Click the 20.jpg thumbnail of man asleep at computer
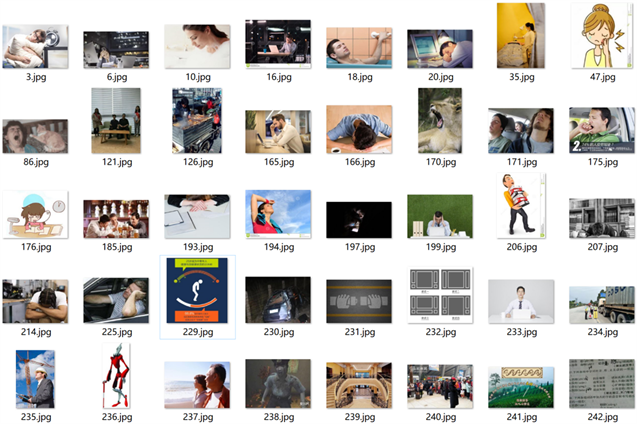This screenshot has width=637, height=424. (440, 49)
